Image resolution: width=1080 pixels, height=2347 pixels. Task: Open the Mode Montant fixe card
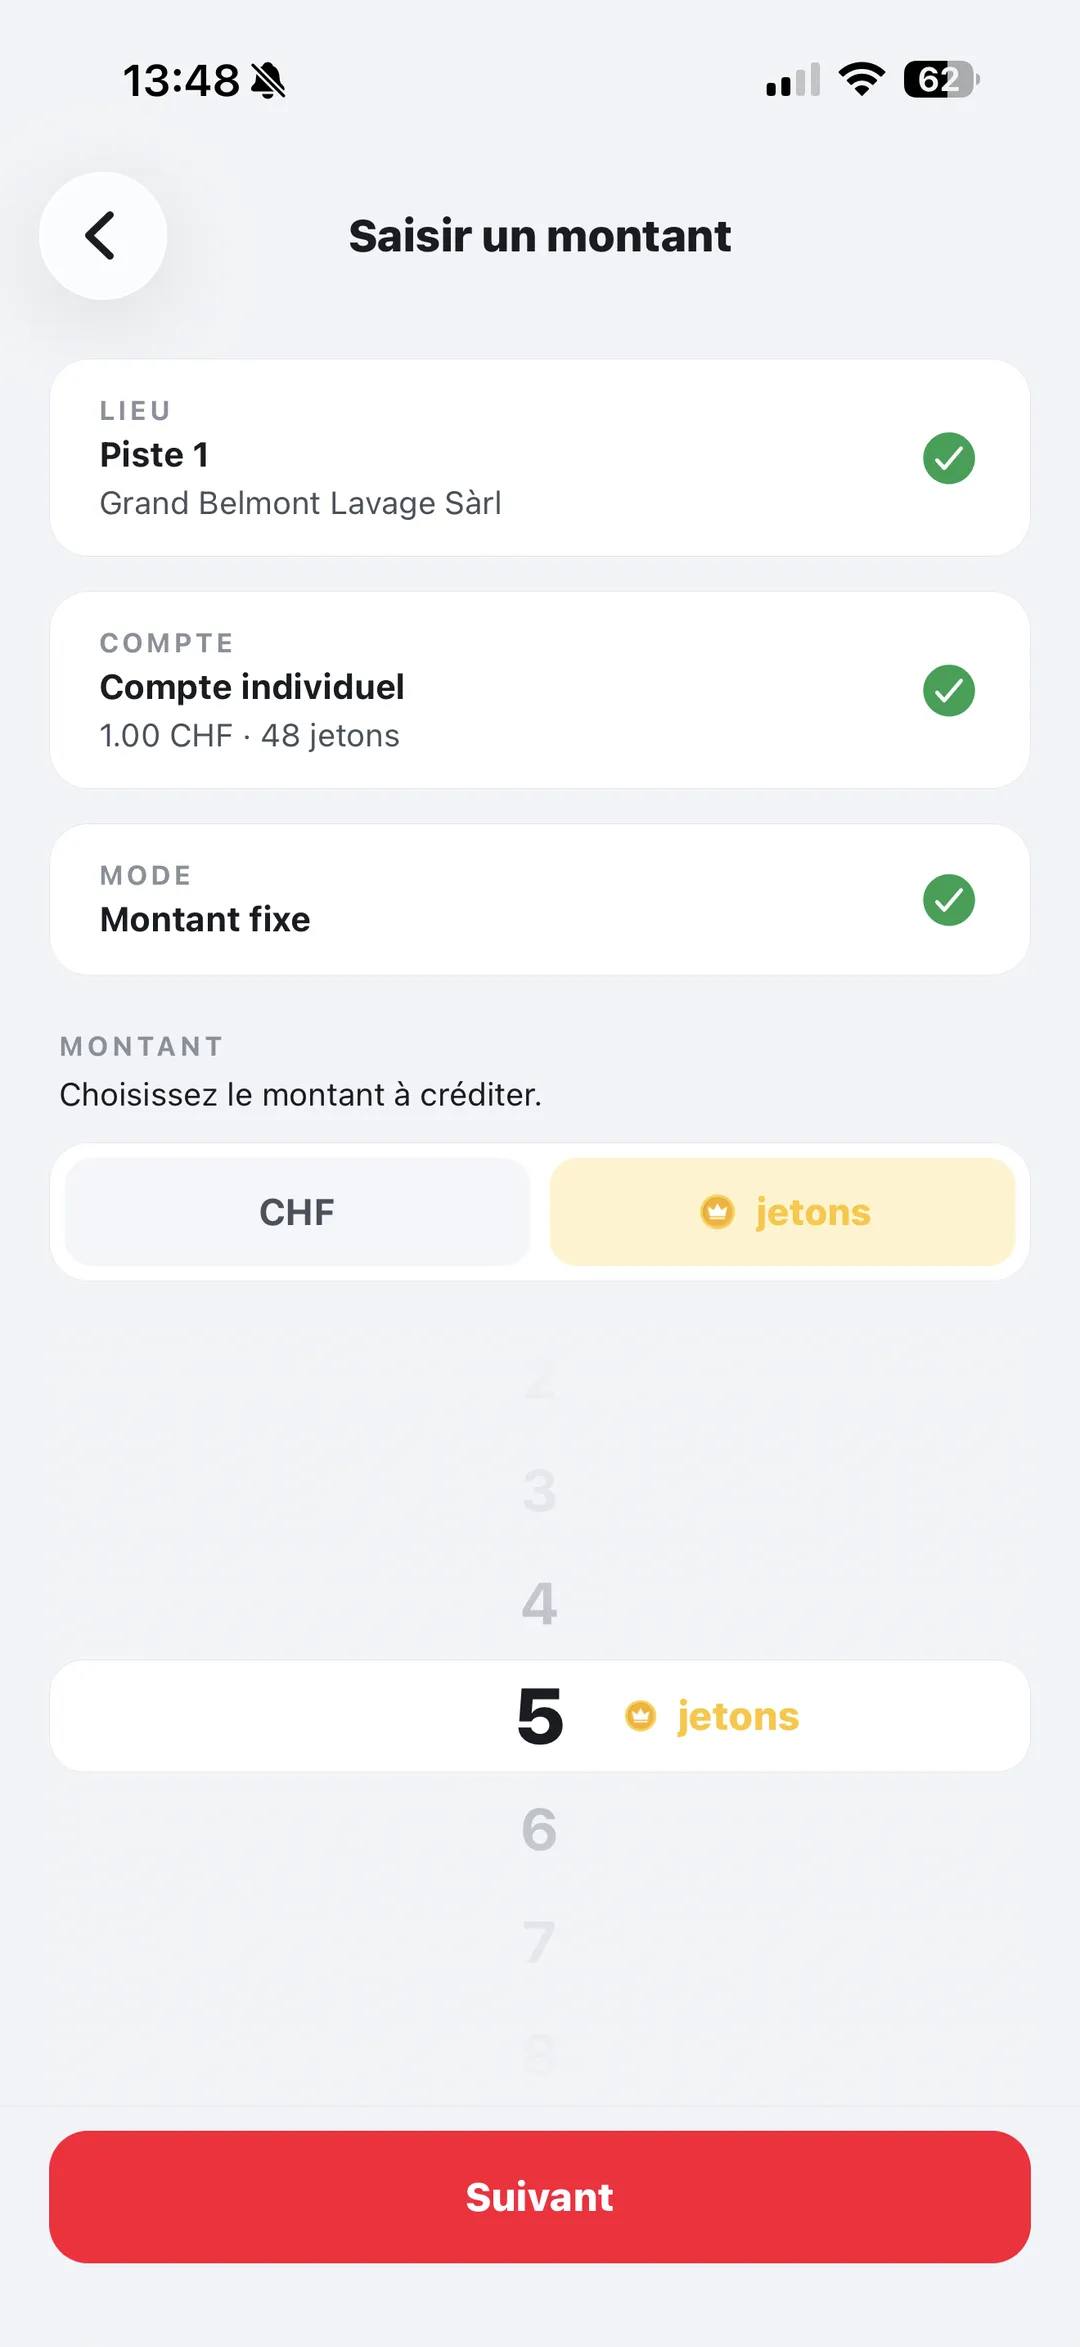pos(540,900)
